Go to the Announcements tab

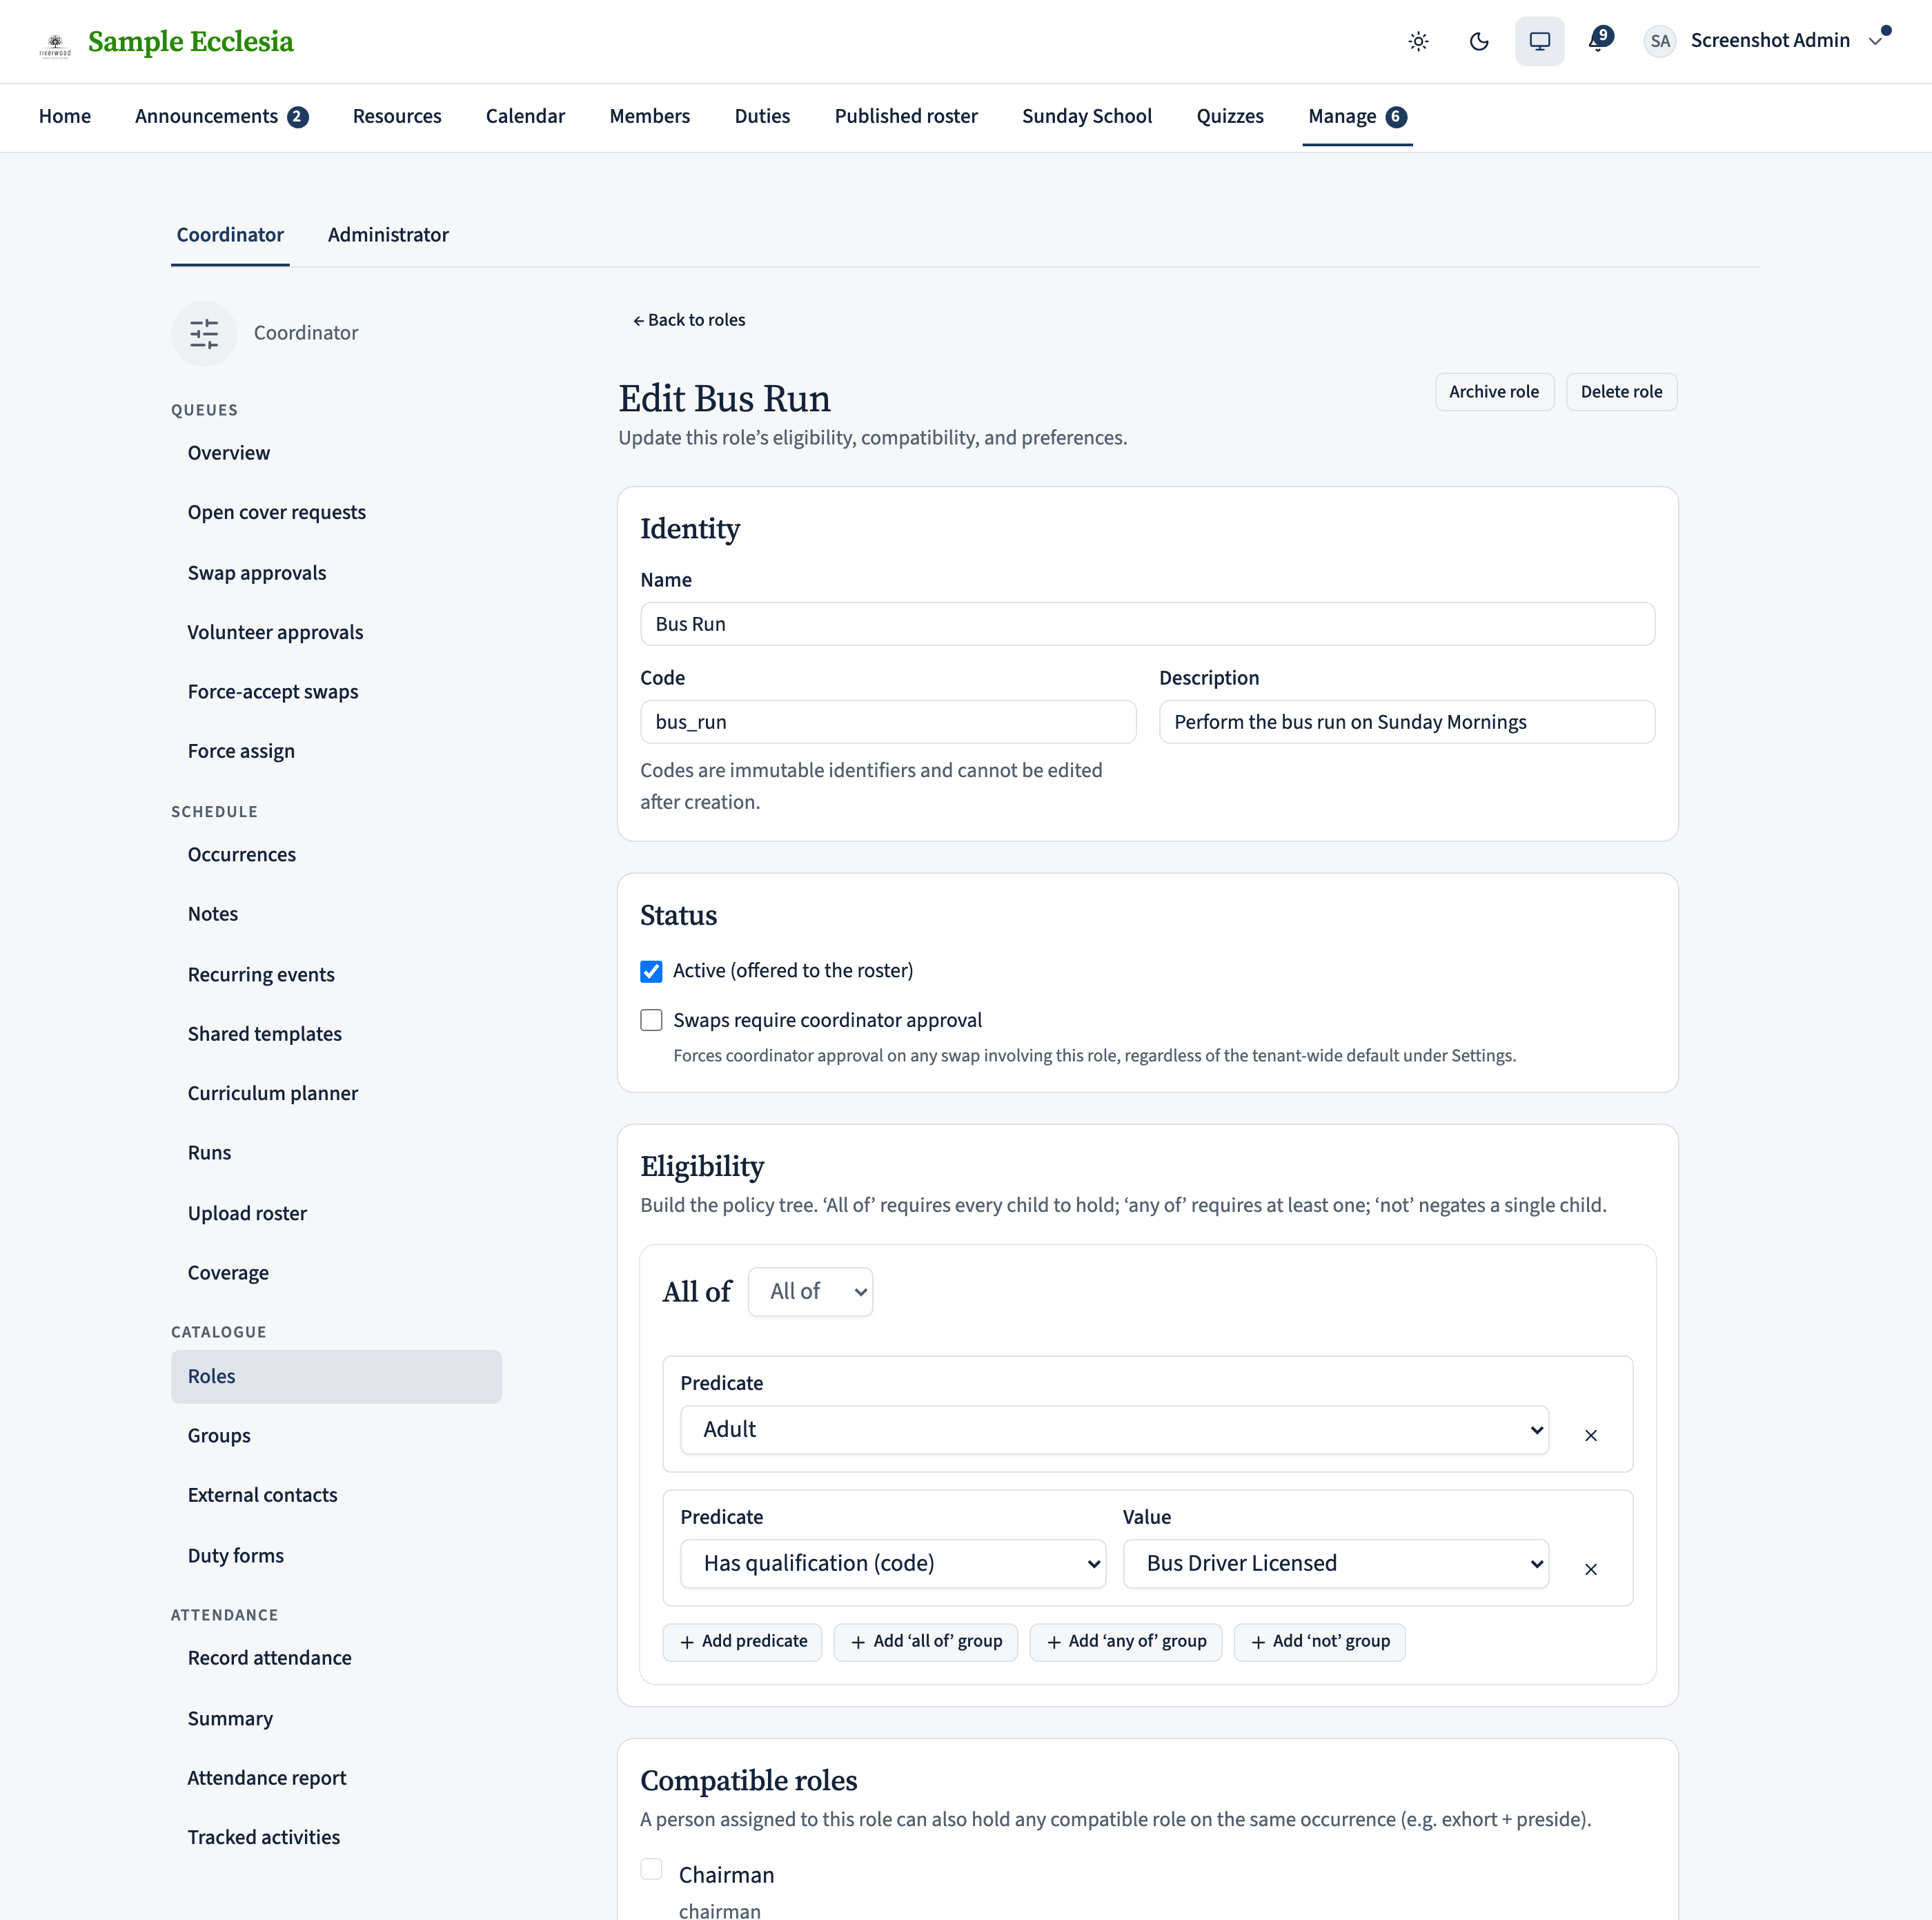click(x=221, y=117)
